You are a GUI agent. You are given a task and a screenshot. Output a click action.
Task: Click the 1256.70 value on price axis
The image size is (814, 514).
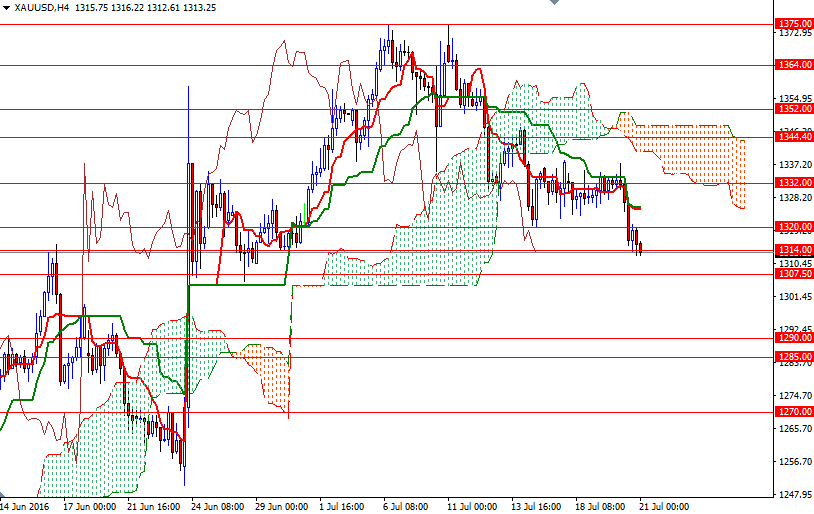(x=794, y=461)
